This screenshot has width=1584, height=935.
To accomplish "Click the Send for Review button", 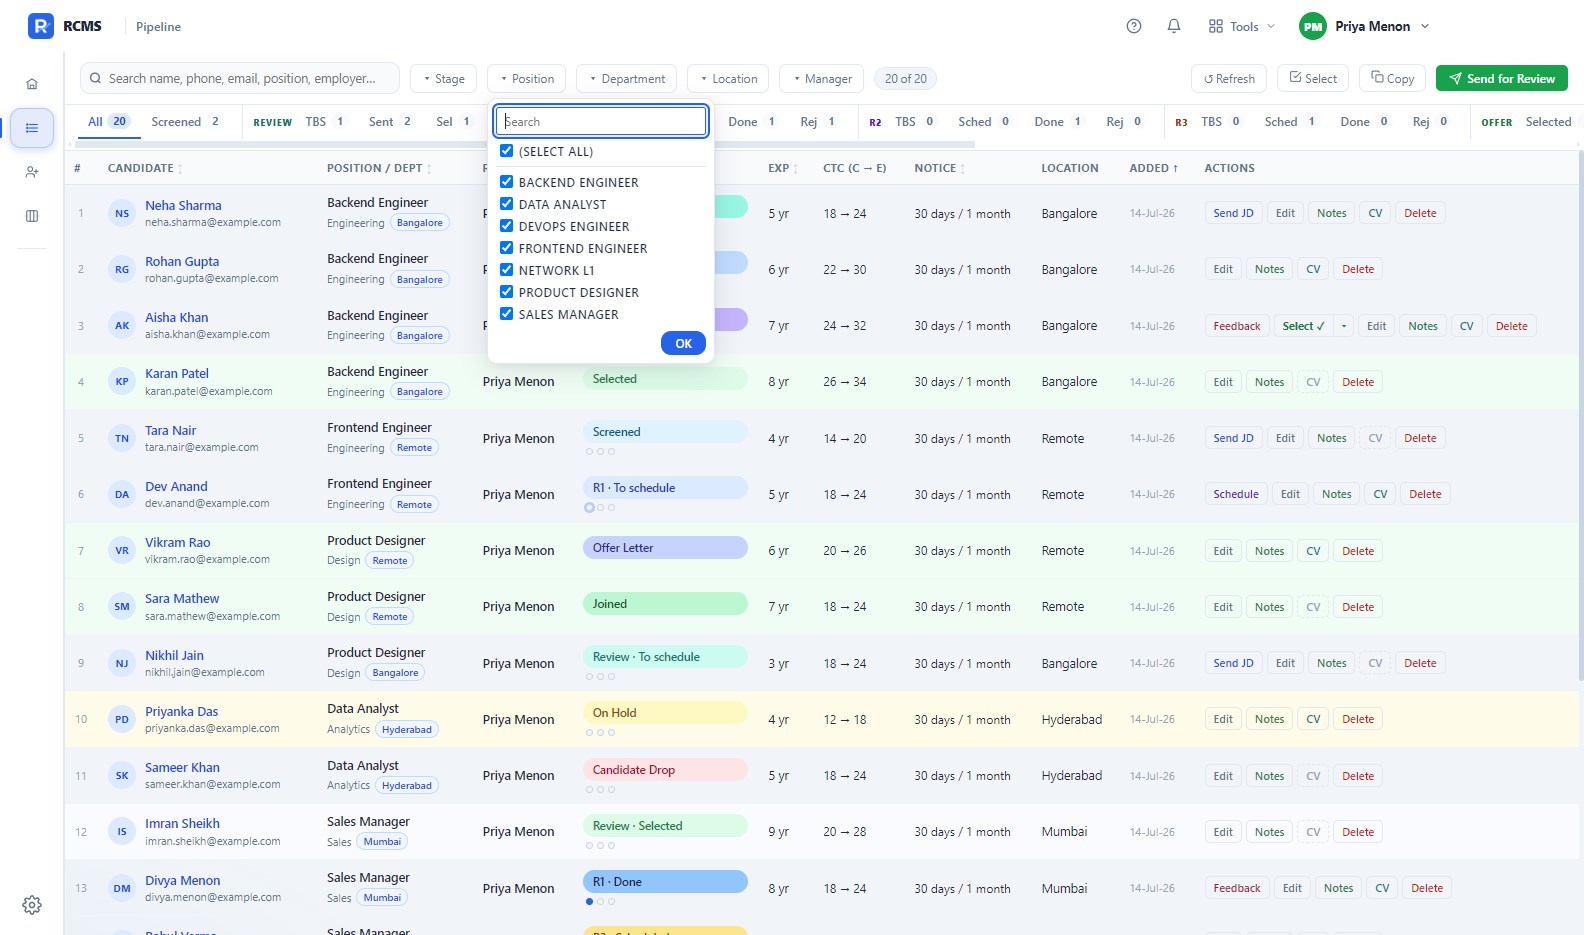I will click(1502, 79).
